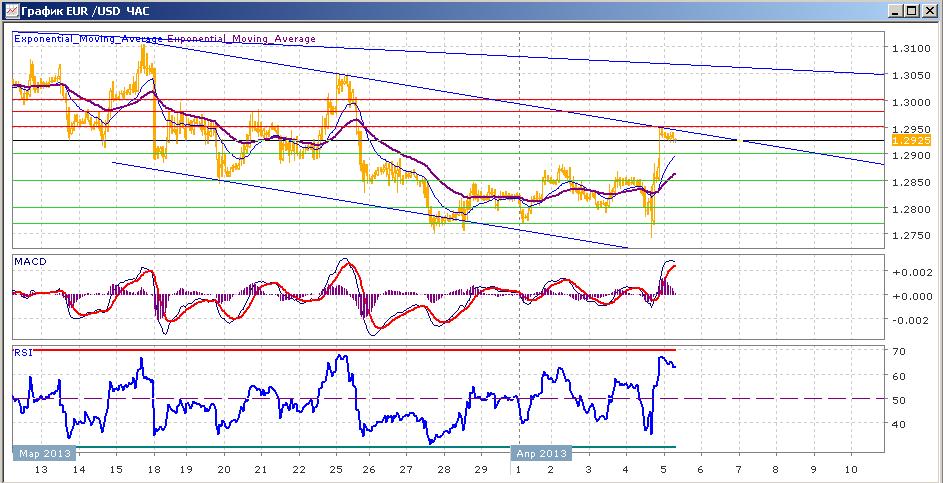Click the 1.3100 price axis label
943x483 pixels.
pyautogui.click(x=912, y=48)
